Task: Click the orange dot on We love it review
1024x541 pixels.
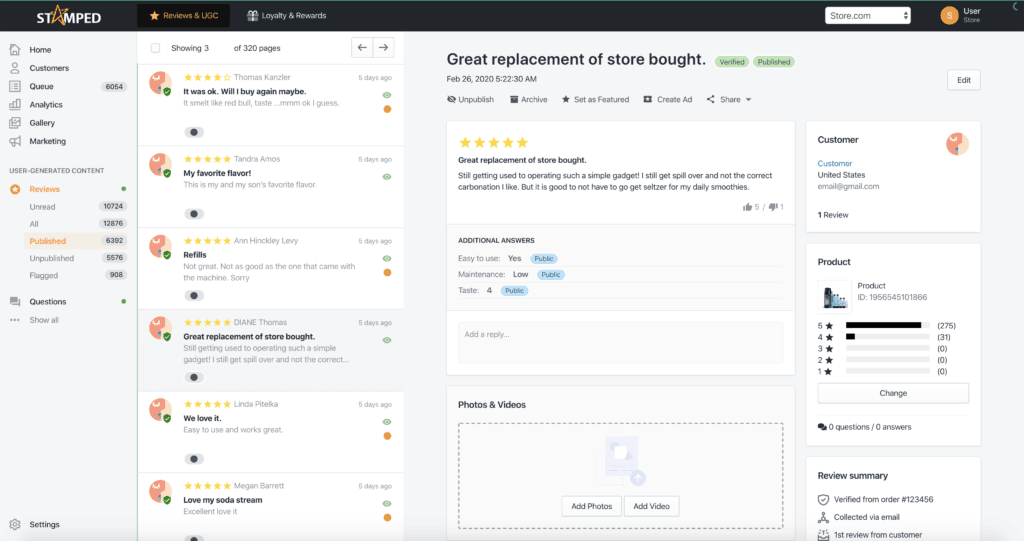Action: point(387,436)
